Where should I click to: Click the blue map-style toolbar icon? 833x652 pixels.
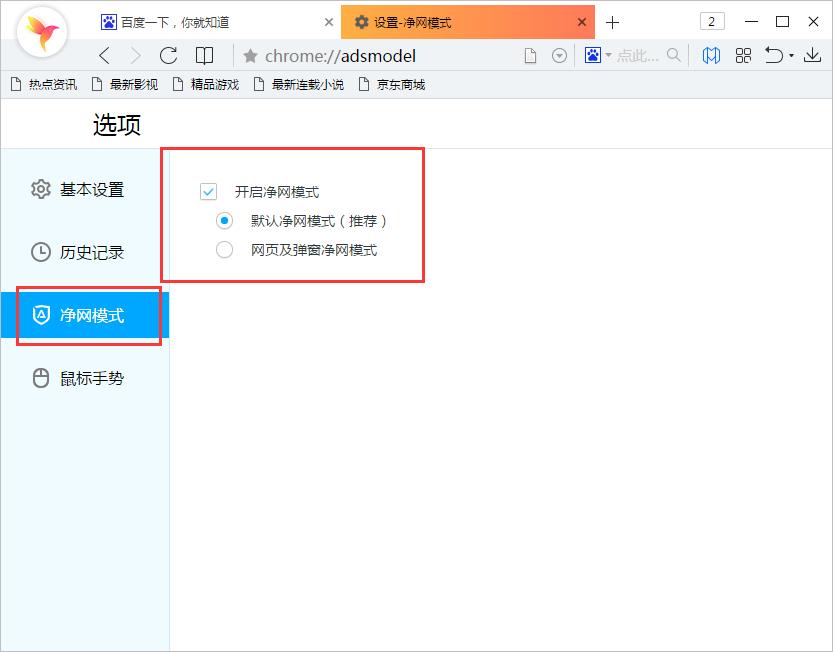tap(711, 56)
